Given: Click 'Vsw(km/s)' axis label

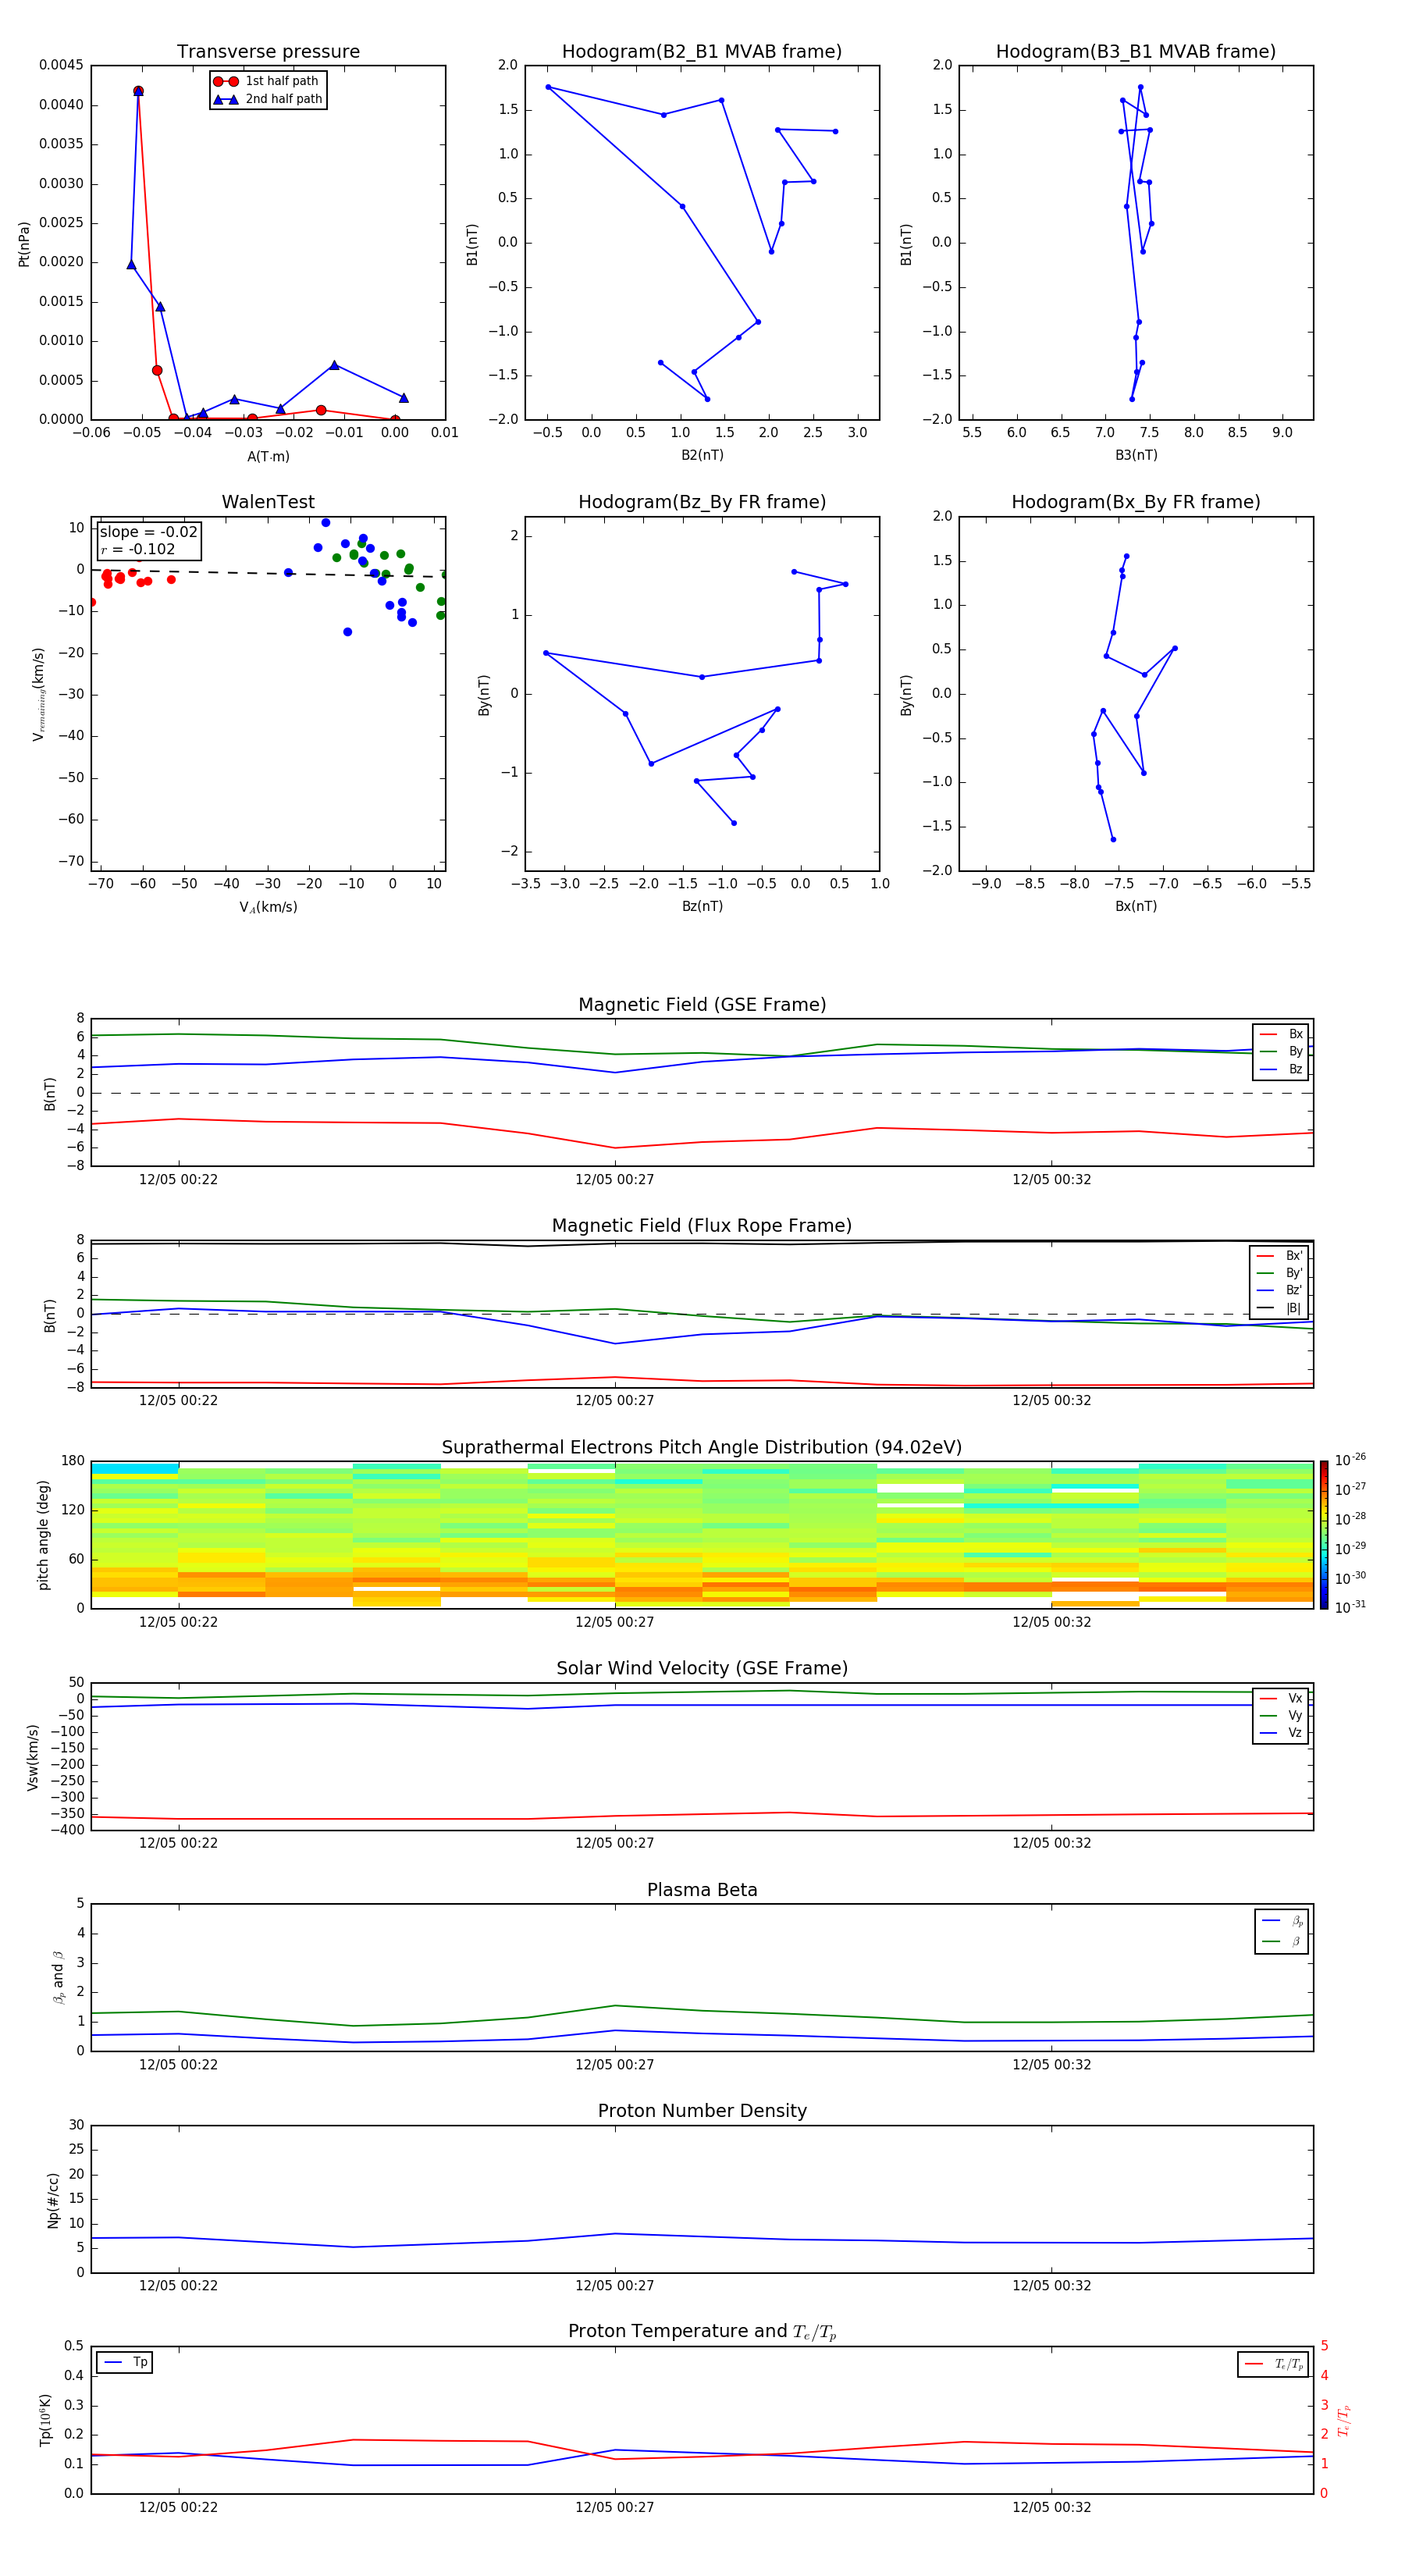Looking at the screenshot, I should (x=33, y=1757).
